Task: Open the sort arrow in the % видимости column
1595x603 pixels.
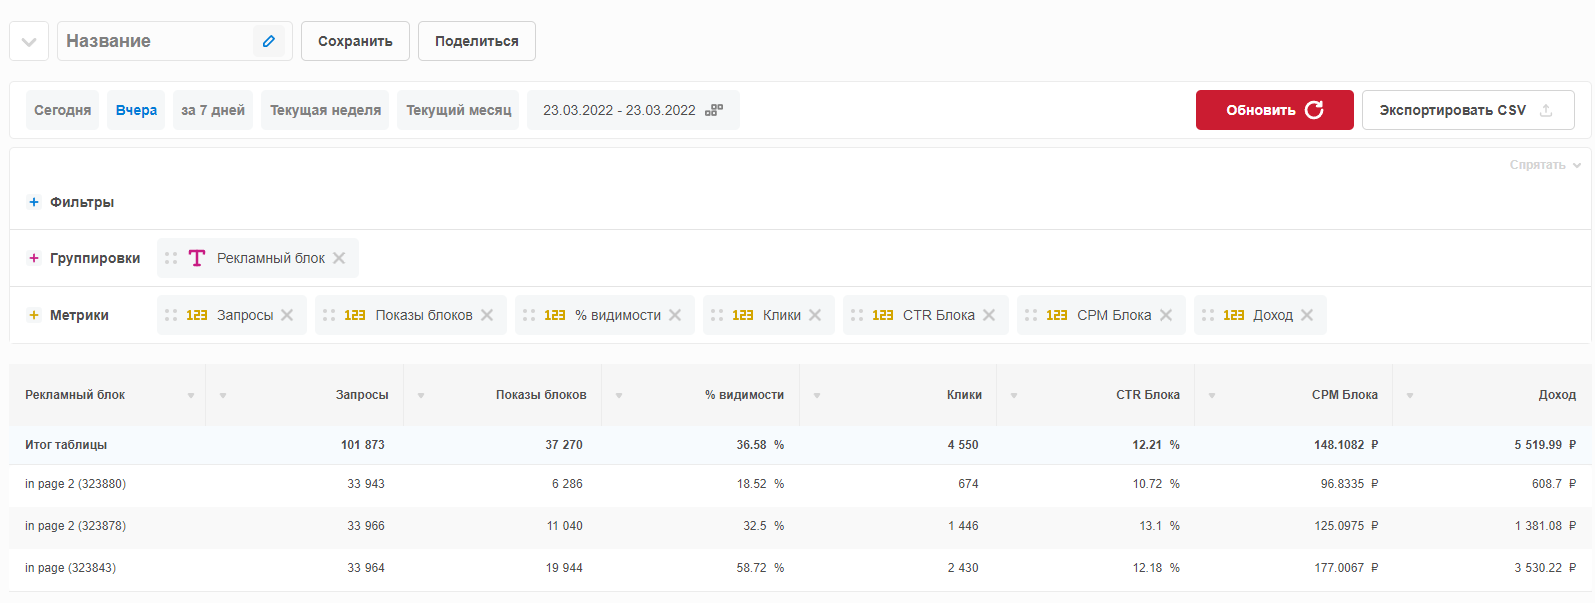Action: click(619, 396)
